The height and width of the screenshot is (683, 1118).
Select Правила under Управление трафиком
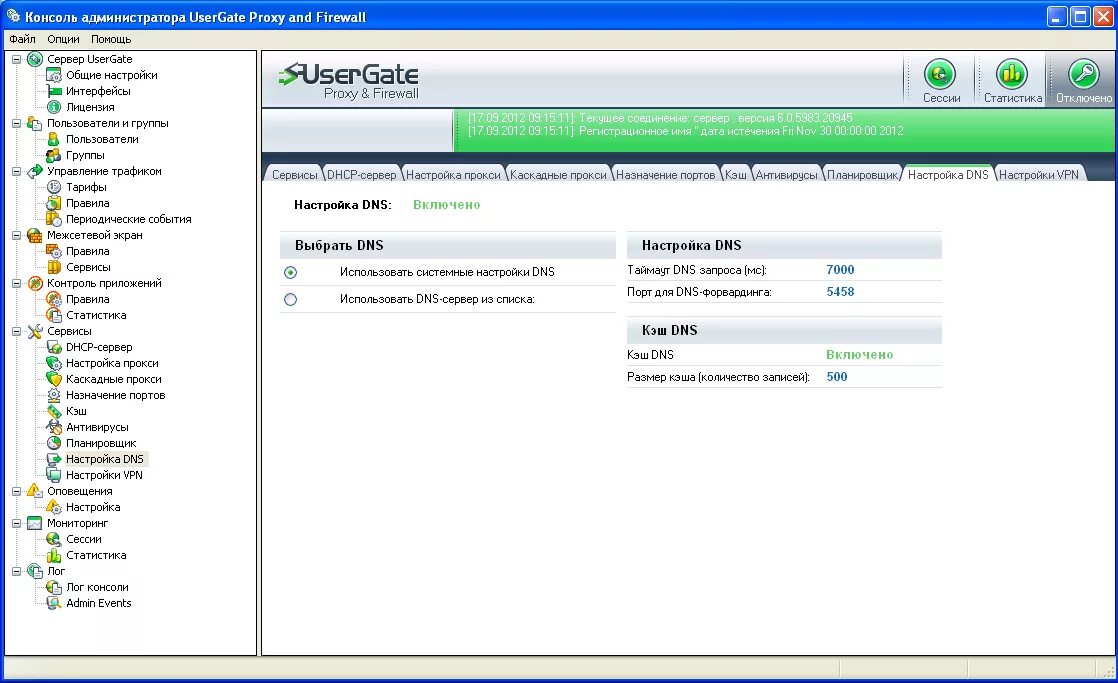(x=88, y=203)
